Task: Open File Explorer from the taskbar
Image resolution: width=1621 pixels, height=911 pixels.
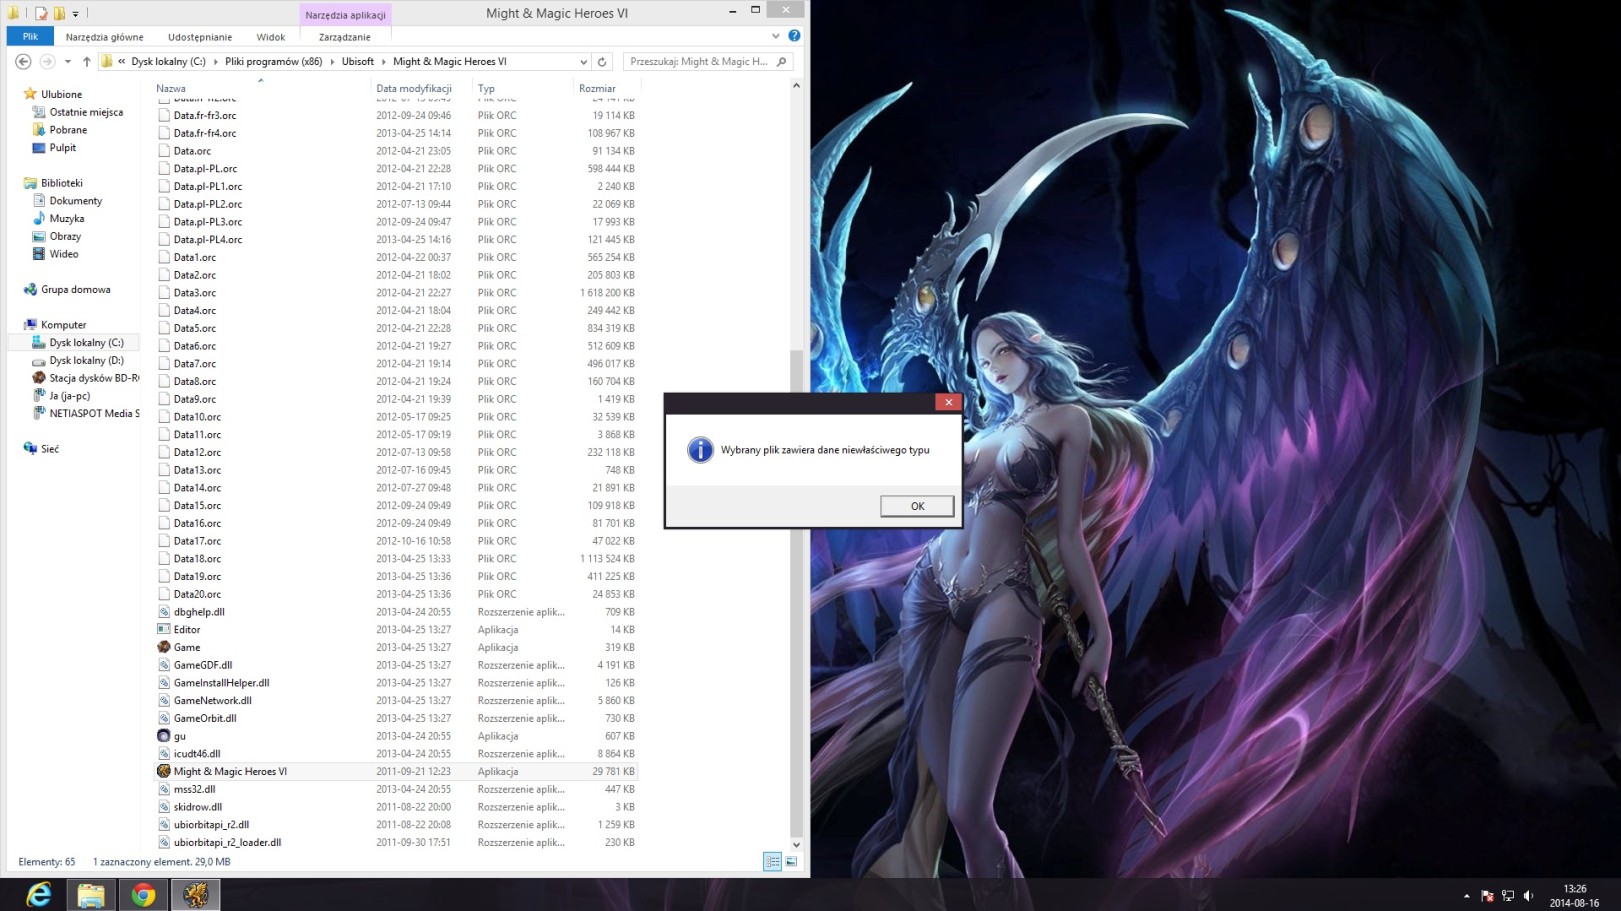Action: pos(91,895)
